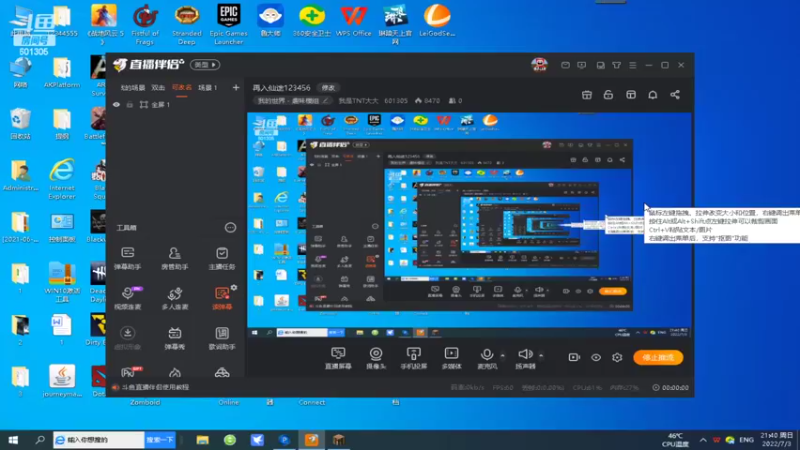
Task: Open the user avatar in the title bar
Action: coord(539,65)
